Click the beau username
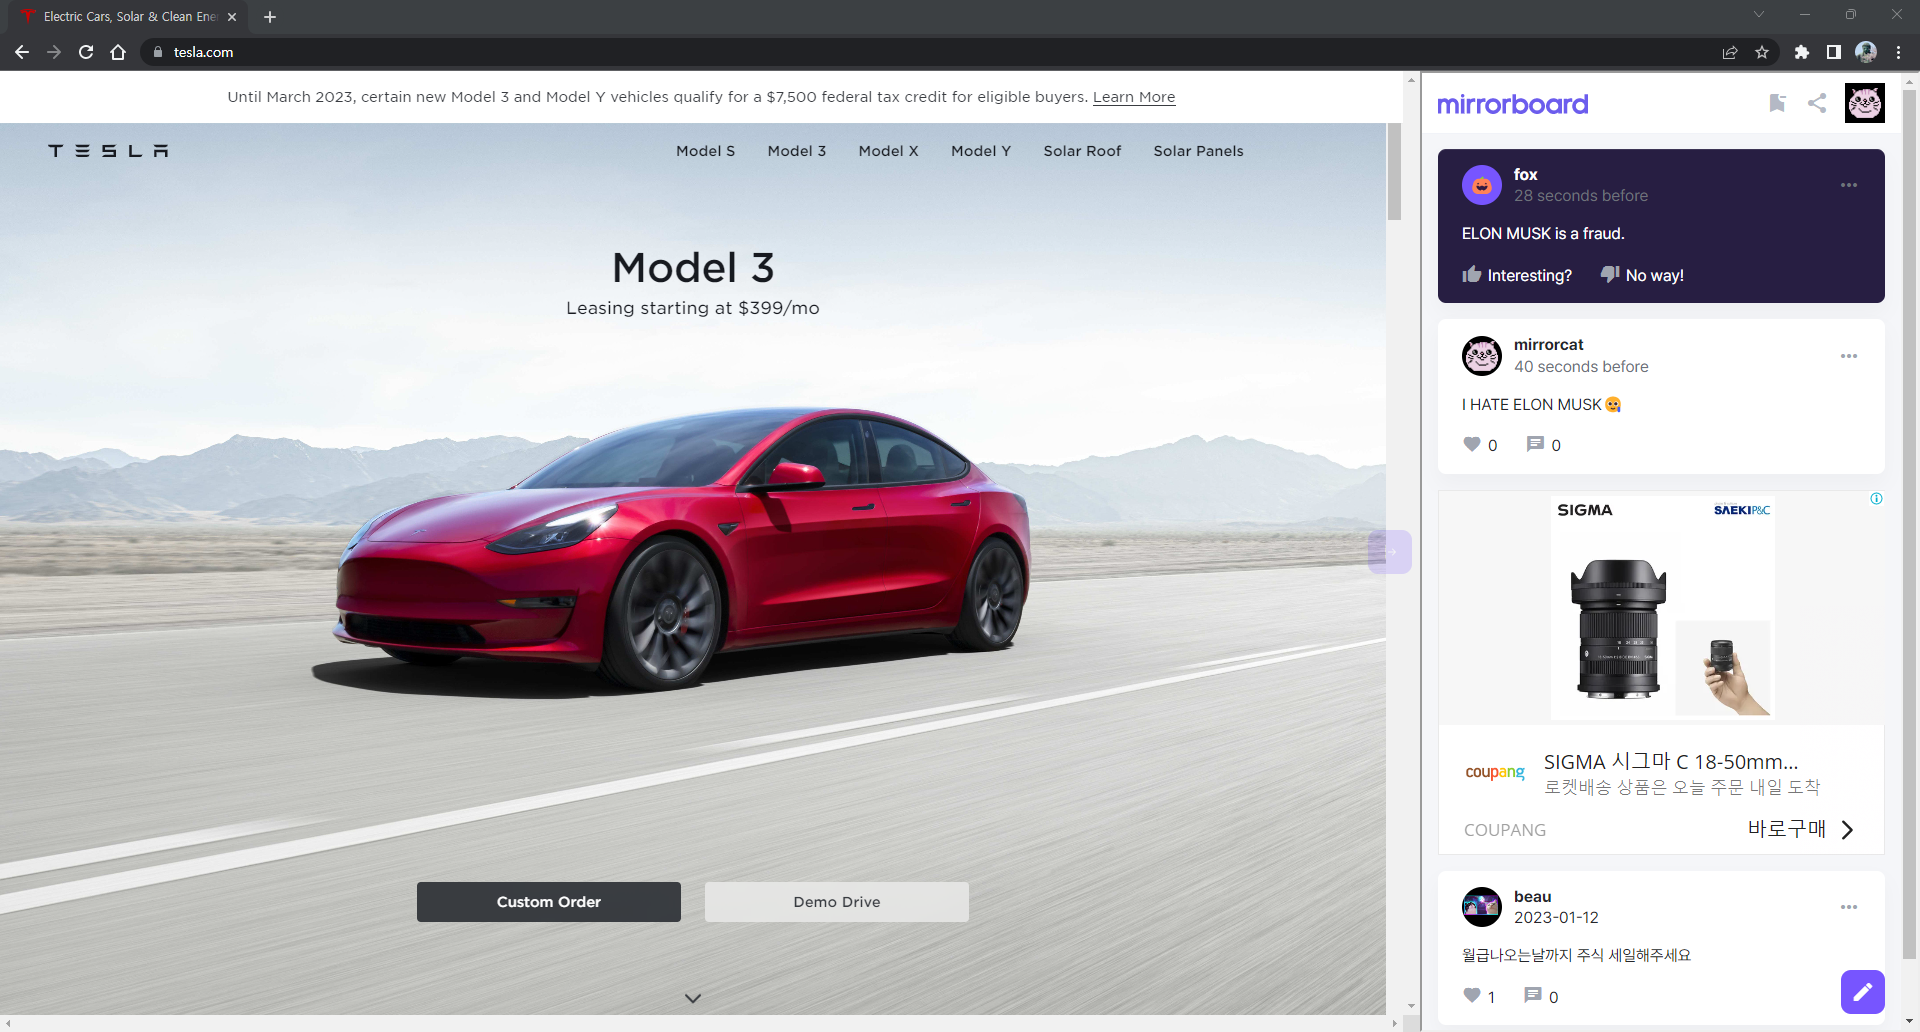This screenshot has height=1032, width=1920. click(1532, 896)
